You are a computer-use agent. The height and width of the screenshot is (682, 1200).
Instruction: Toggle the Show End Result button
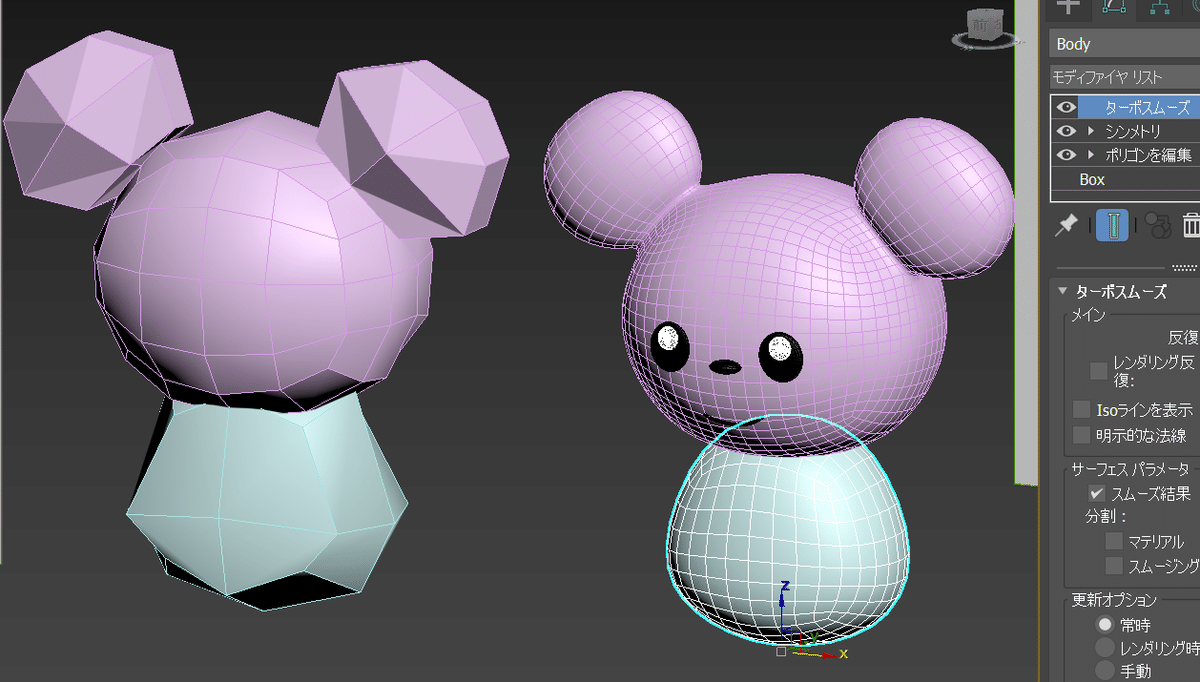[x=1112, y=225]
